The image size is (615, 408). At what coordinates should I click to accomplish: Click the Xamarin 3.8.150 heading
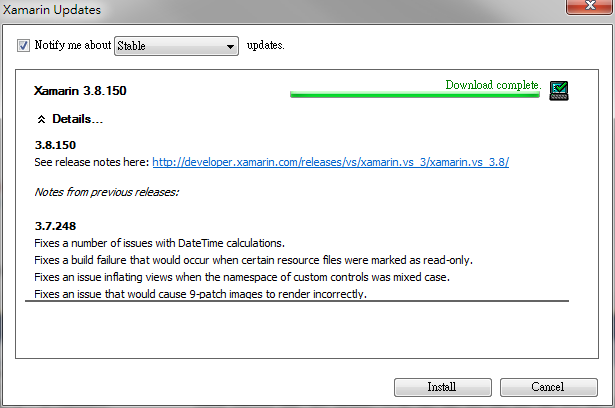tap(80, 91)
